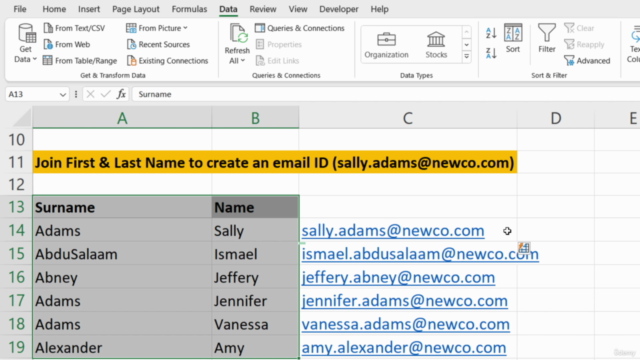This screenshot has width=640, height=360.
Task: Confirm entry with checkmark icon
Action: [105, 94]
